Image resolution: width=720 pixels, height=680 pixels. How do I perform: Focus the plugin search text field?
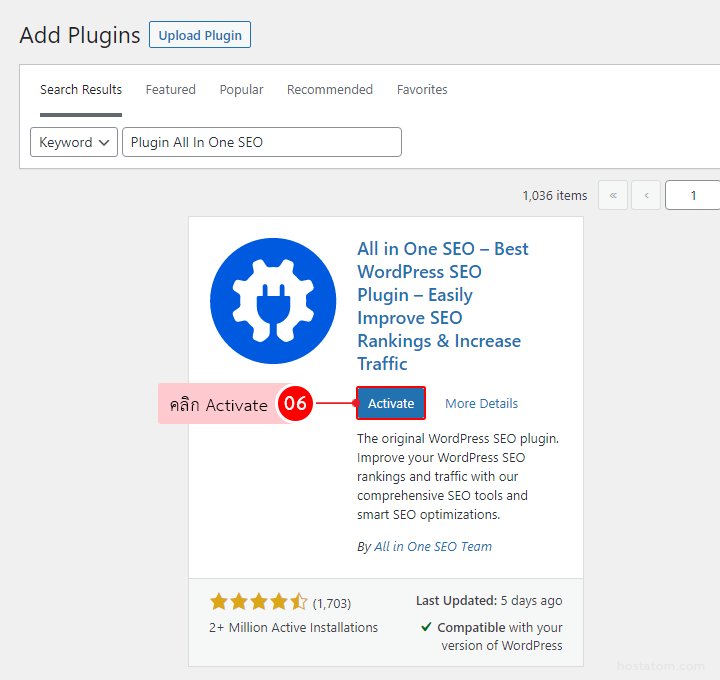point(262,142)
